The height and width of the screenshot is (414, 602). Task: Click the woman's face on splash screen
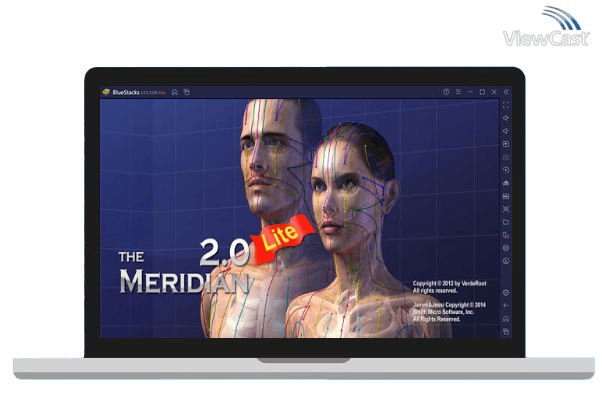340,192
